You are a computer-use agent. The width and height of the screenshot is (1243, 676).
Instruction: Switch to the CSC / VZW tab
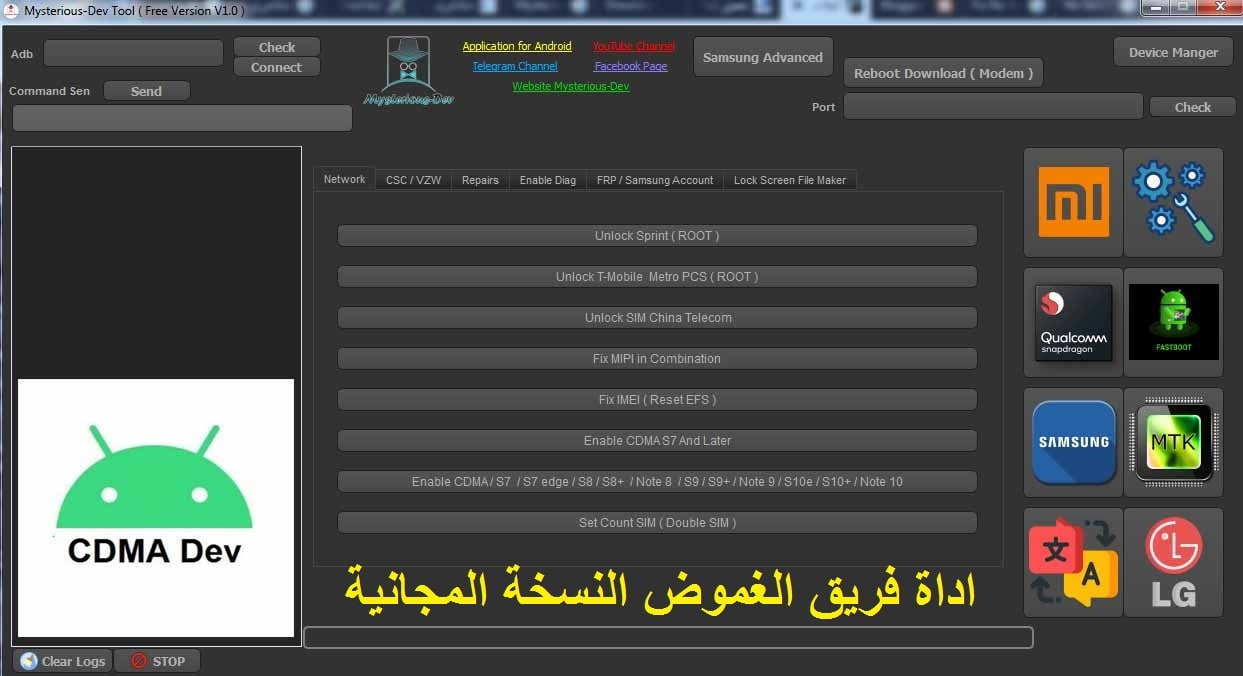coord(413,180)
